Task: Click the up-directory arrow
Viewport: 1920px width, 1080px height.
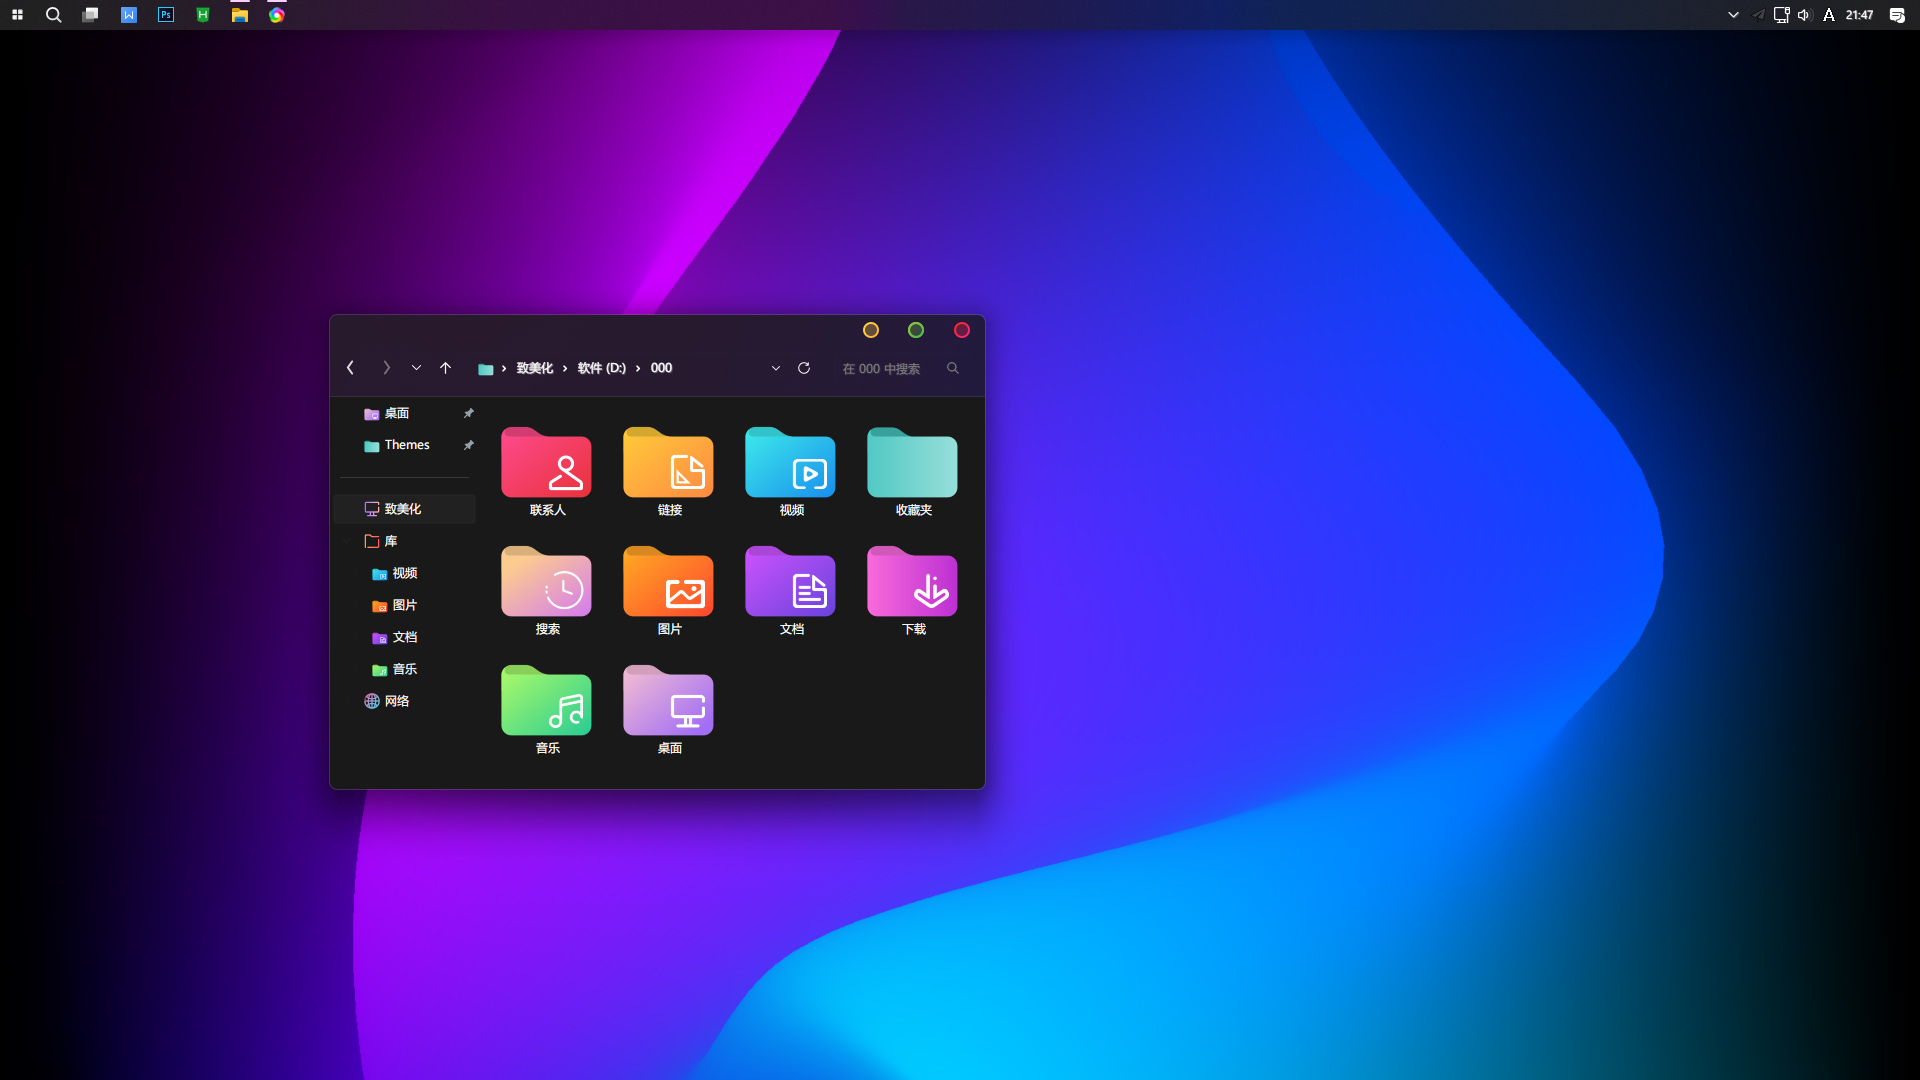Action: point(446,368)
